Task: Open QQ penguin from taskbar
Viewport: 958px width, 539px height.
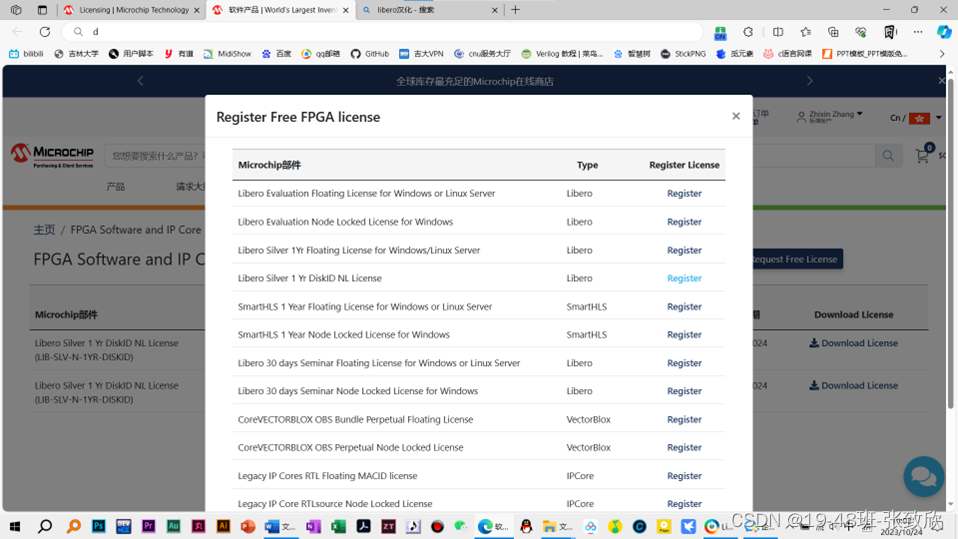Action: (526, 526)
